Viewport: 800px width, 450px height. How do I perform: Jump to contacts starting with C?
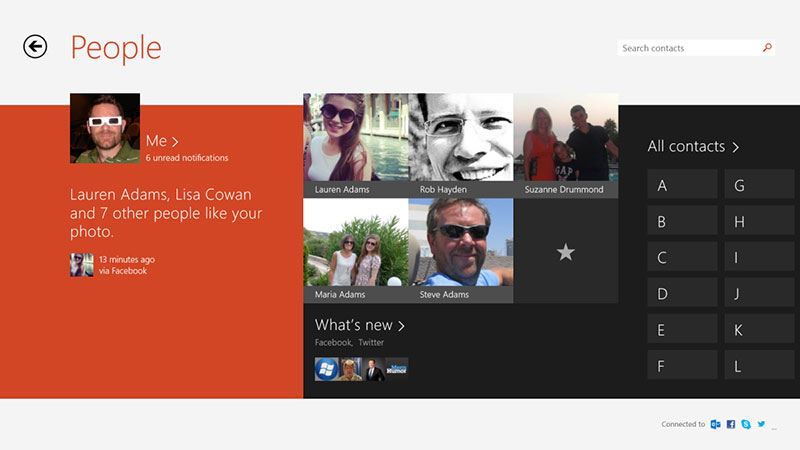click(x=682, y=256)
